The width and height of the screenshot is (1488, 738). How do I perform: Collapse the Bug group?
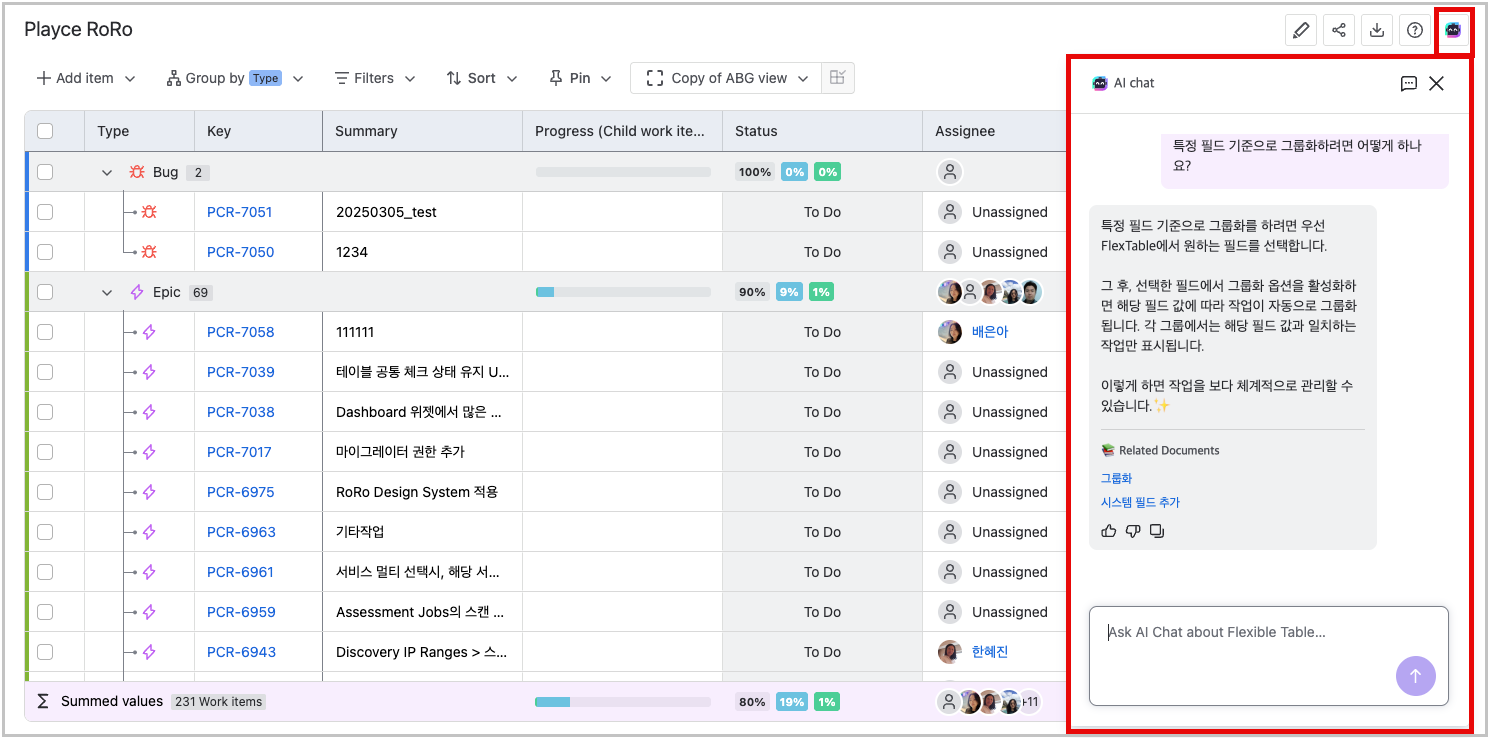pyautogui.click(x=107, y=171)
